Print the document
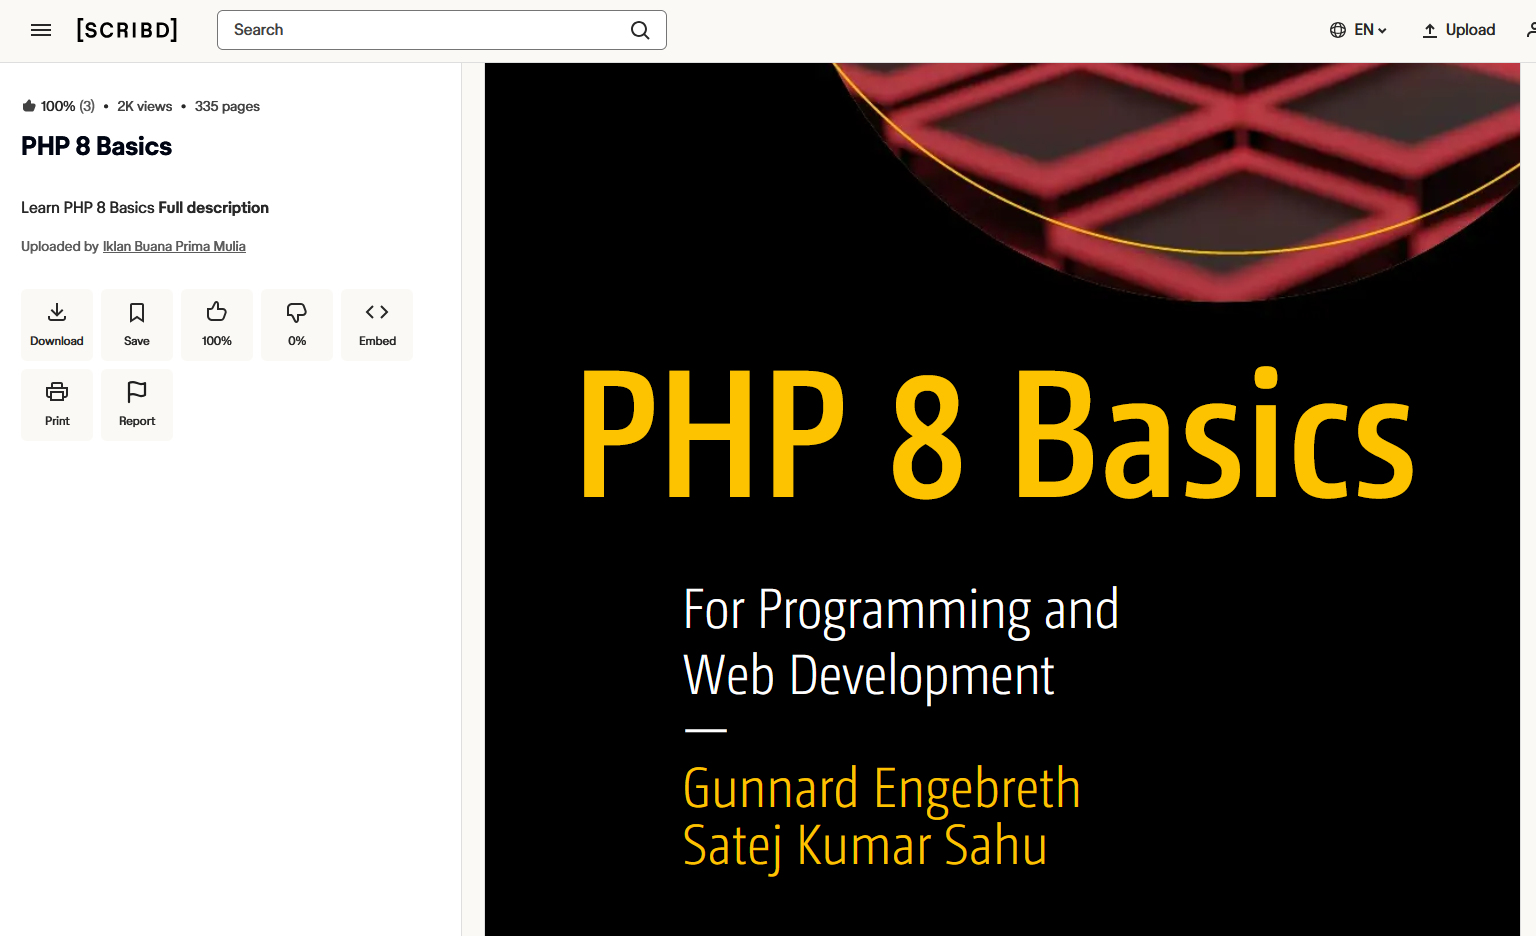 coord(57,405)
